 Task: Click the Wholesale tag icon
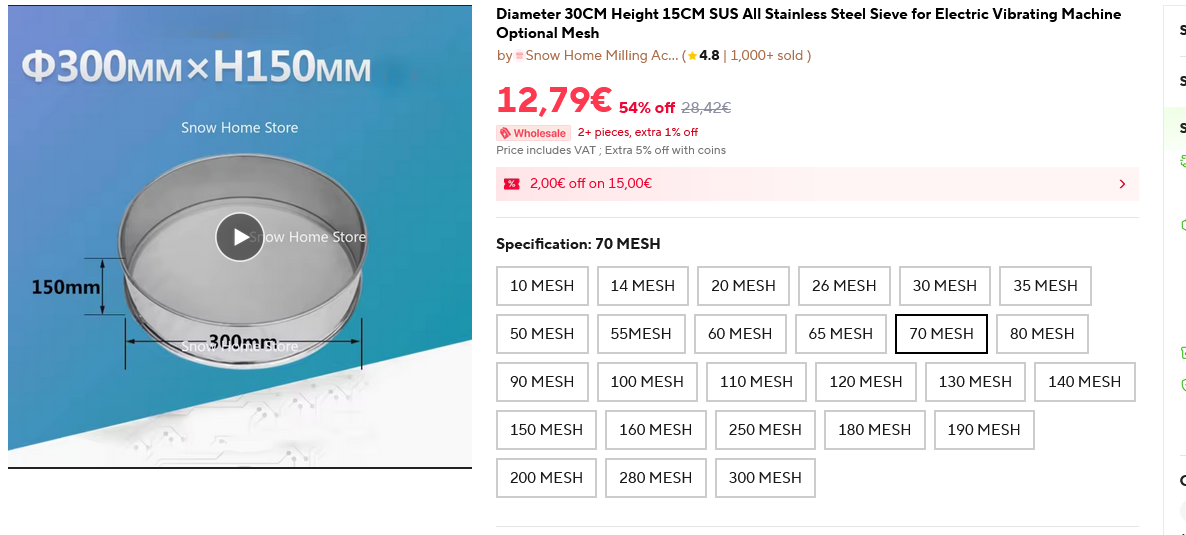(x=505, y=133)
